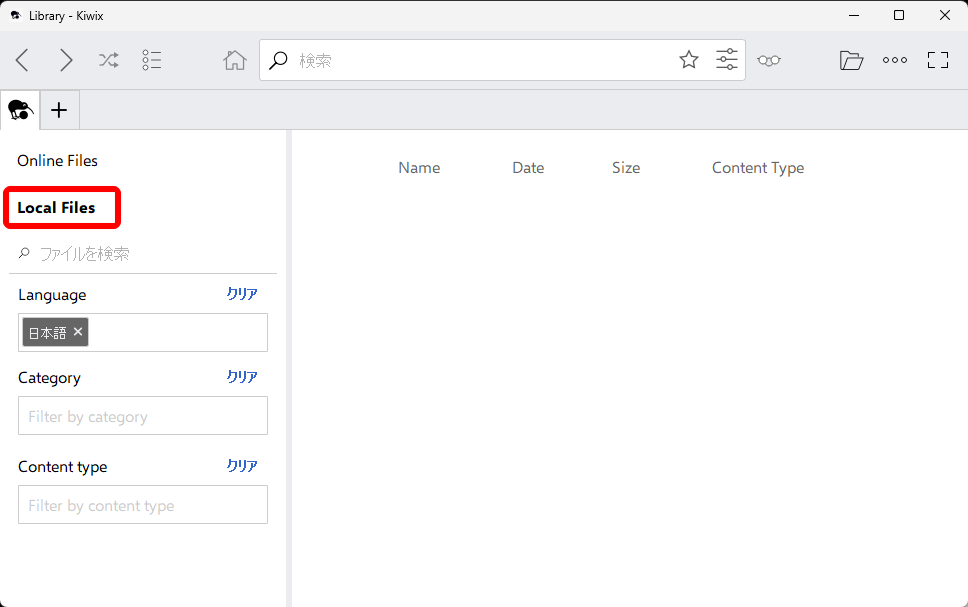Viewport: 968px width, 607px height.
Task: Remove the 日本語 language tag
Action: (x=78, y=332)
